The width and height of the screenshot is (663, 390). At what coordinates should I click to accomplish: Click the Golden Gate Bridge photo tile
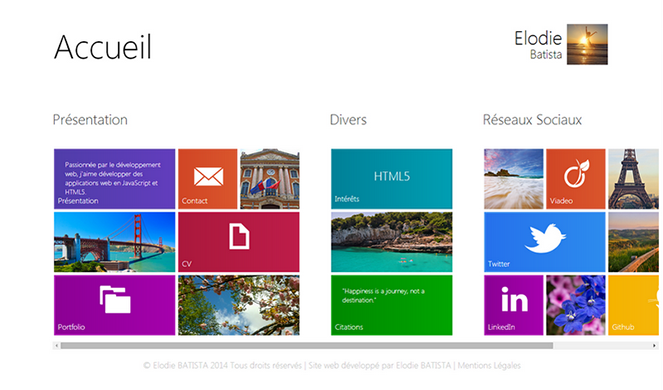click(x=115, y=242)
